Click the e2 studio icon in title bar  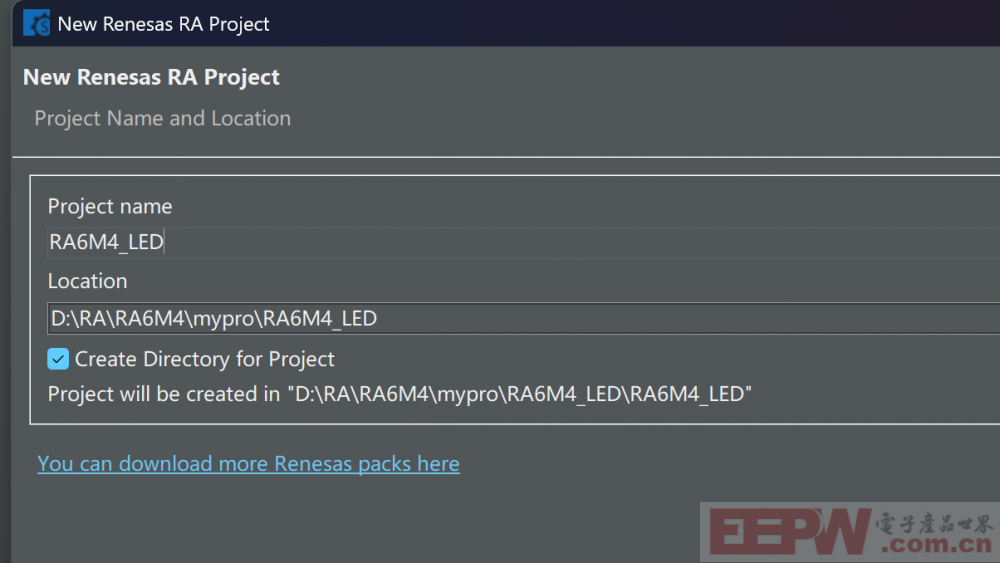click(36, 23)
